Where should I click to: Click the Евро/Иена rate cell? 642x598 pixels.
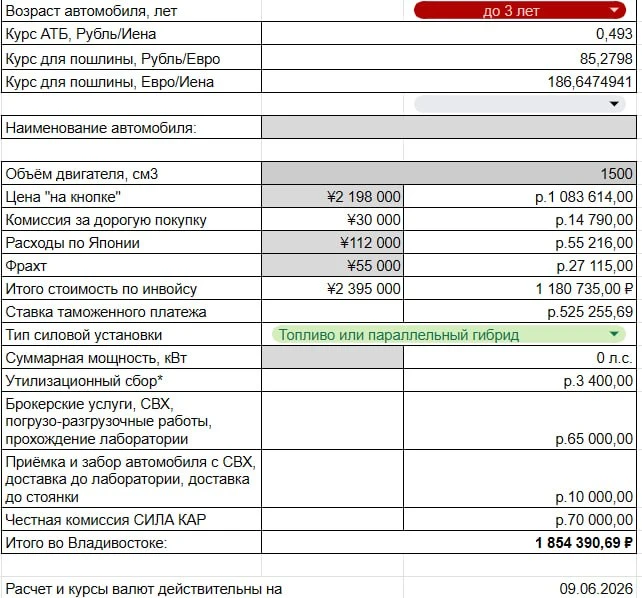[449, 81]
